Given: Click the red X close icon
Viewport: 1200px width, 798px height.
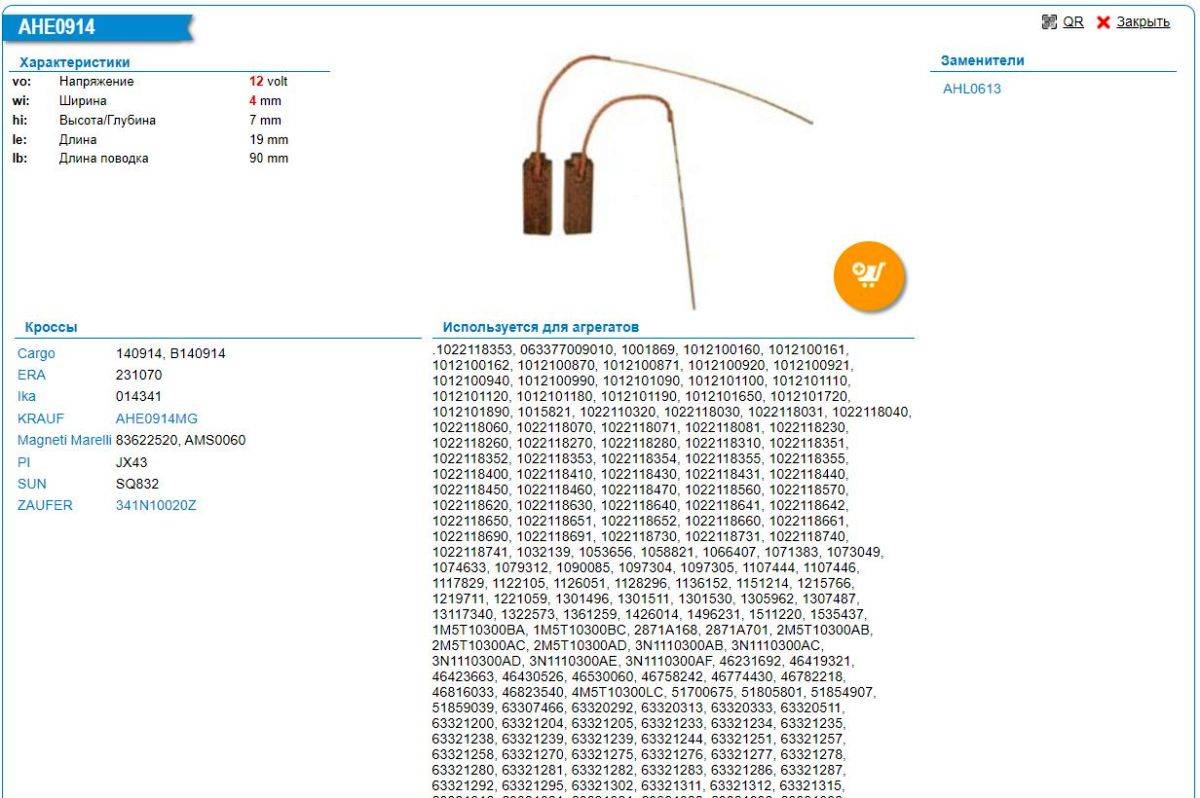Looking at the screenshot, I should click(x=1103, y=22).
